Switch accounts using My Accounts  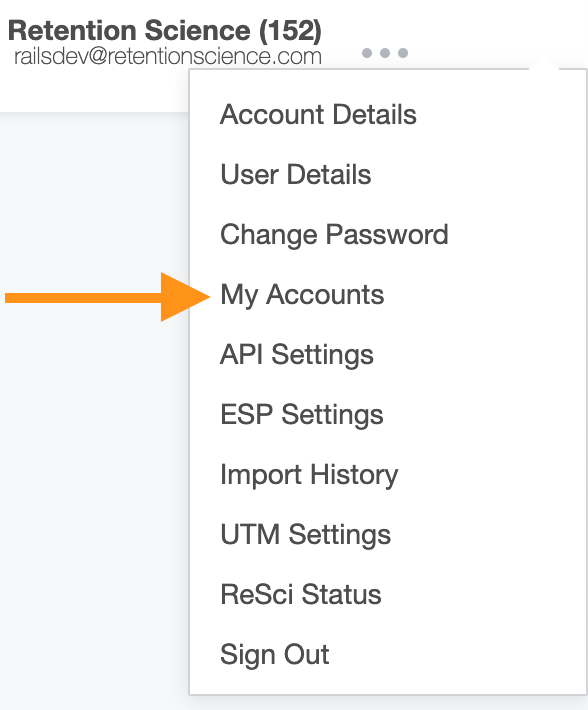302,295
